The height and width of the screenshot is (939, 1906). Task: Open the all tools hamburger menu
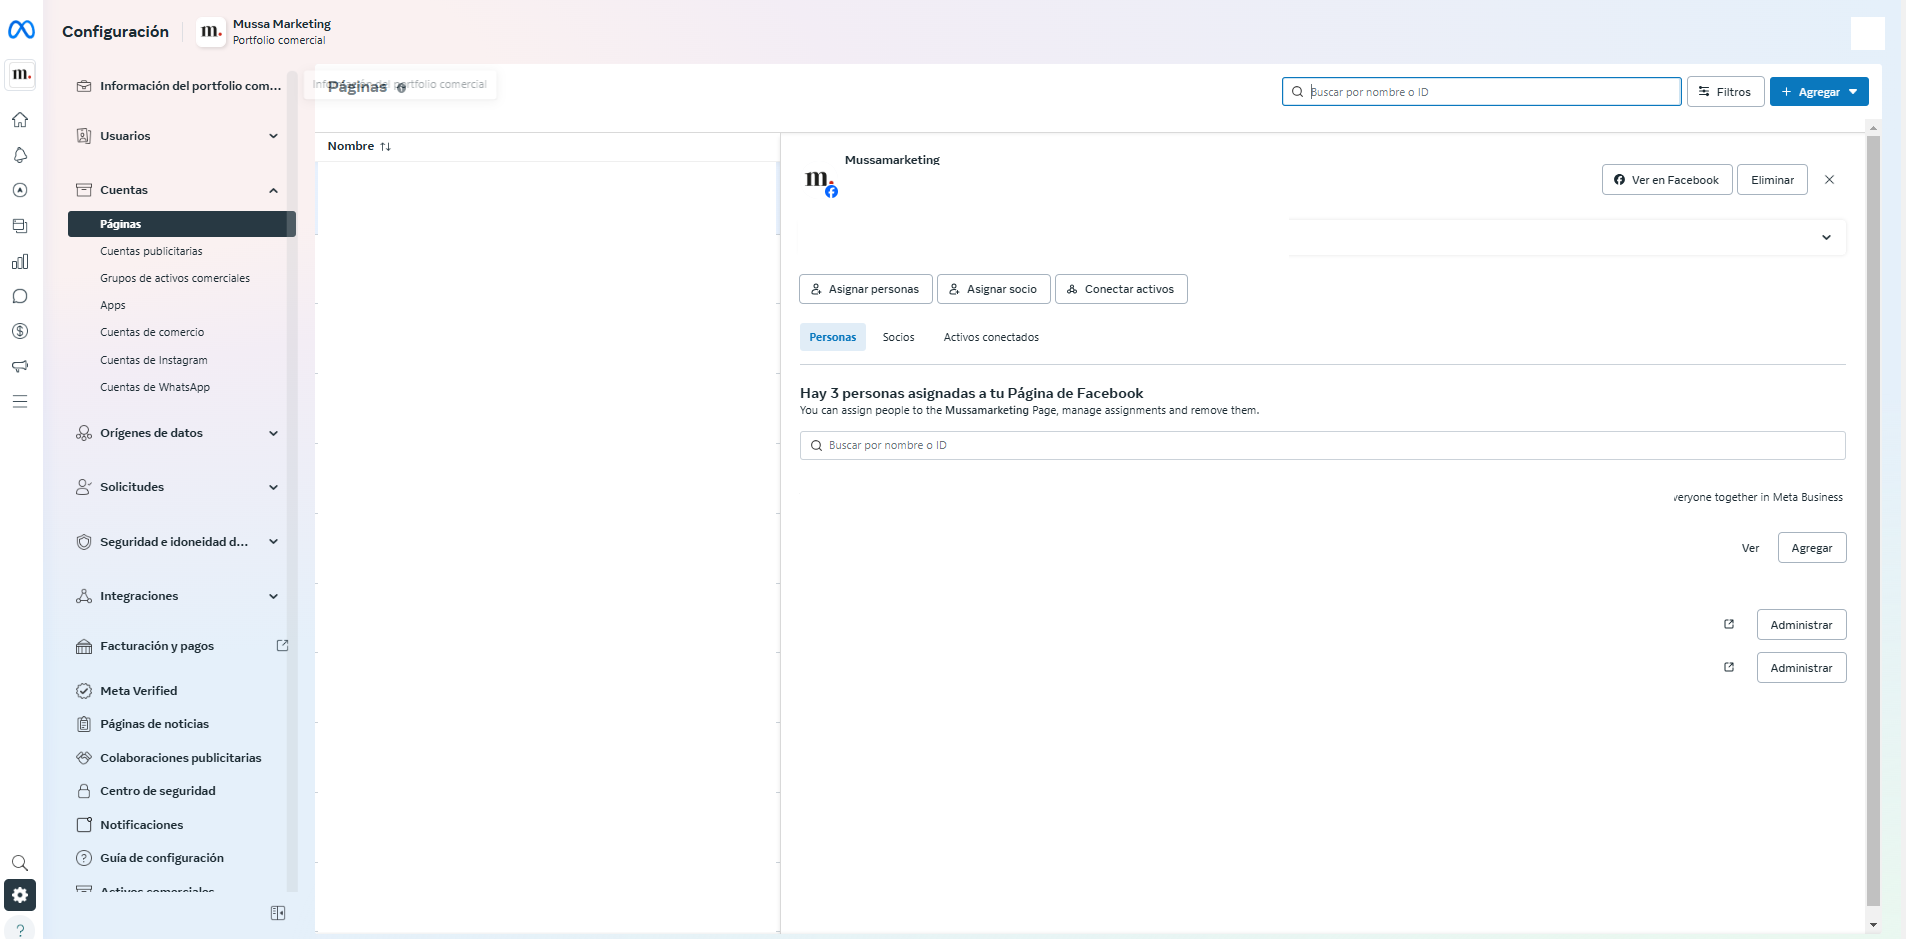point(20,402)
